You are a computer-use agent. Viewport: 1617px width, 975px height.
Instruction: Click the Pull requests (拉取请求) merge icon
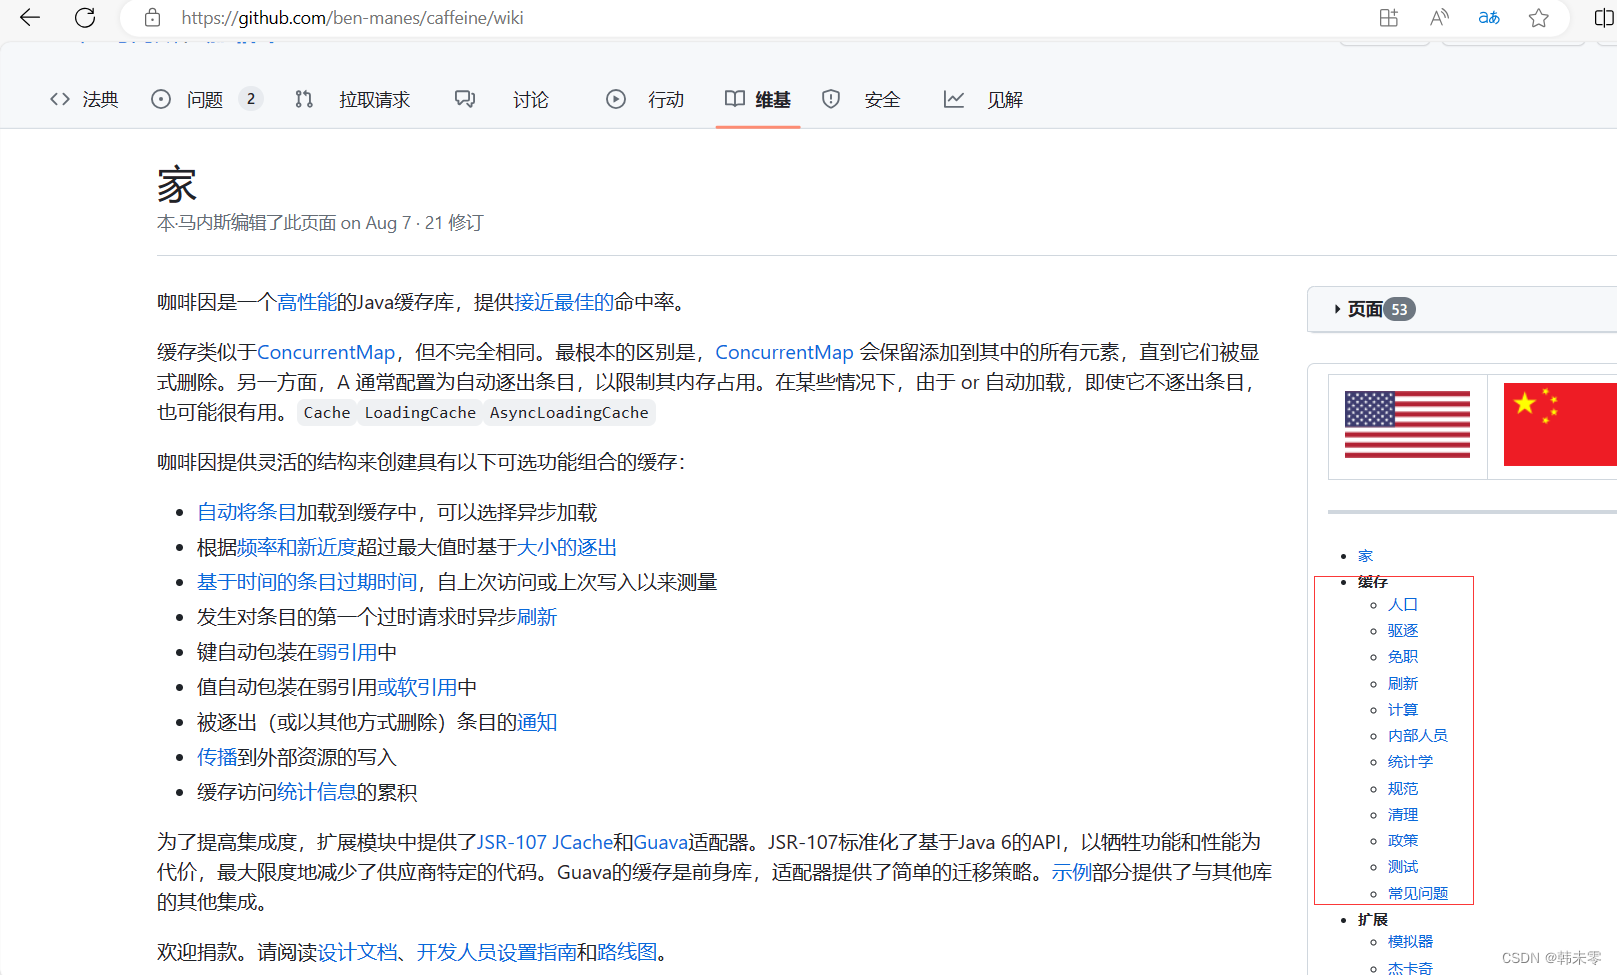[304, 99]
